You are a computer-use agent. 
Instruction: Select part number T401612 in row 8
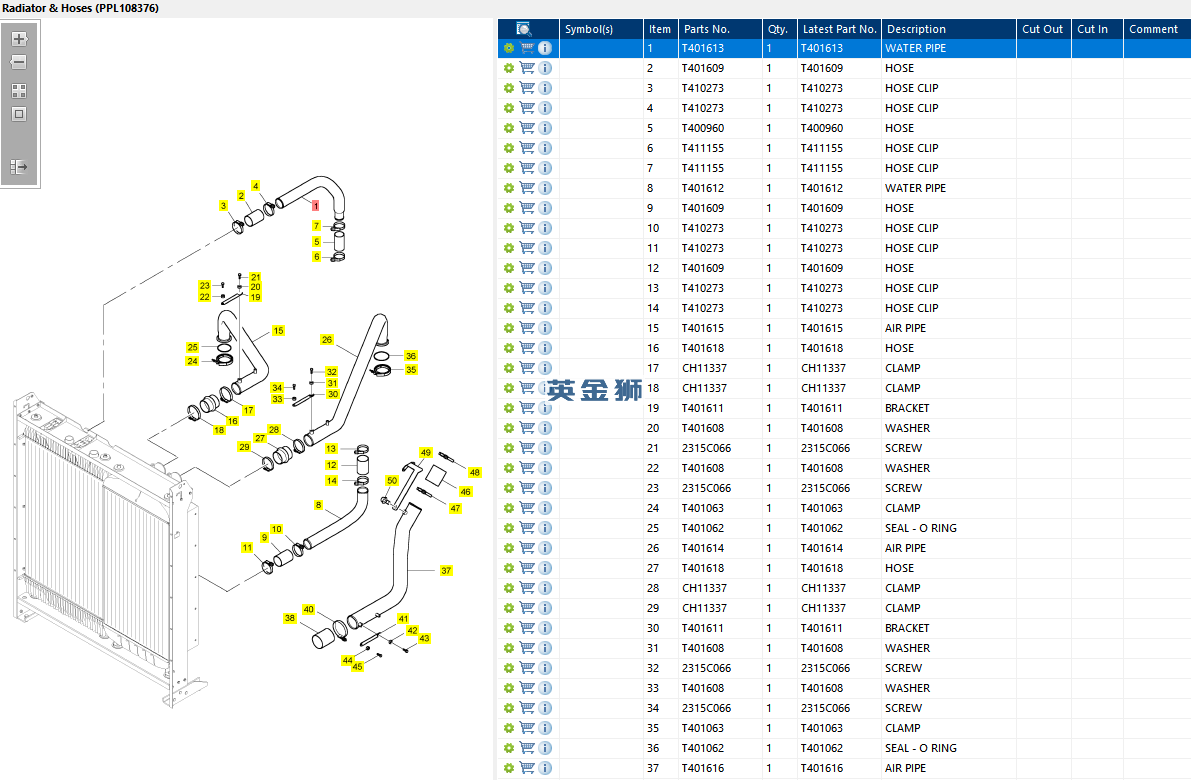click(x=703, y=188)
